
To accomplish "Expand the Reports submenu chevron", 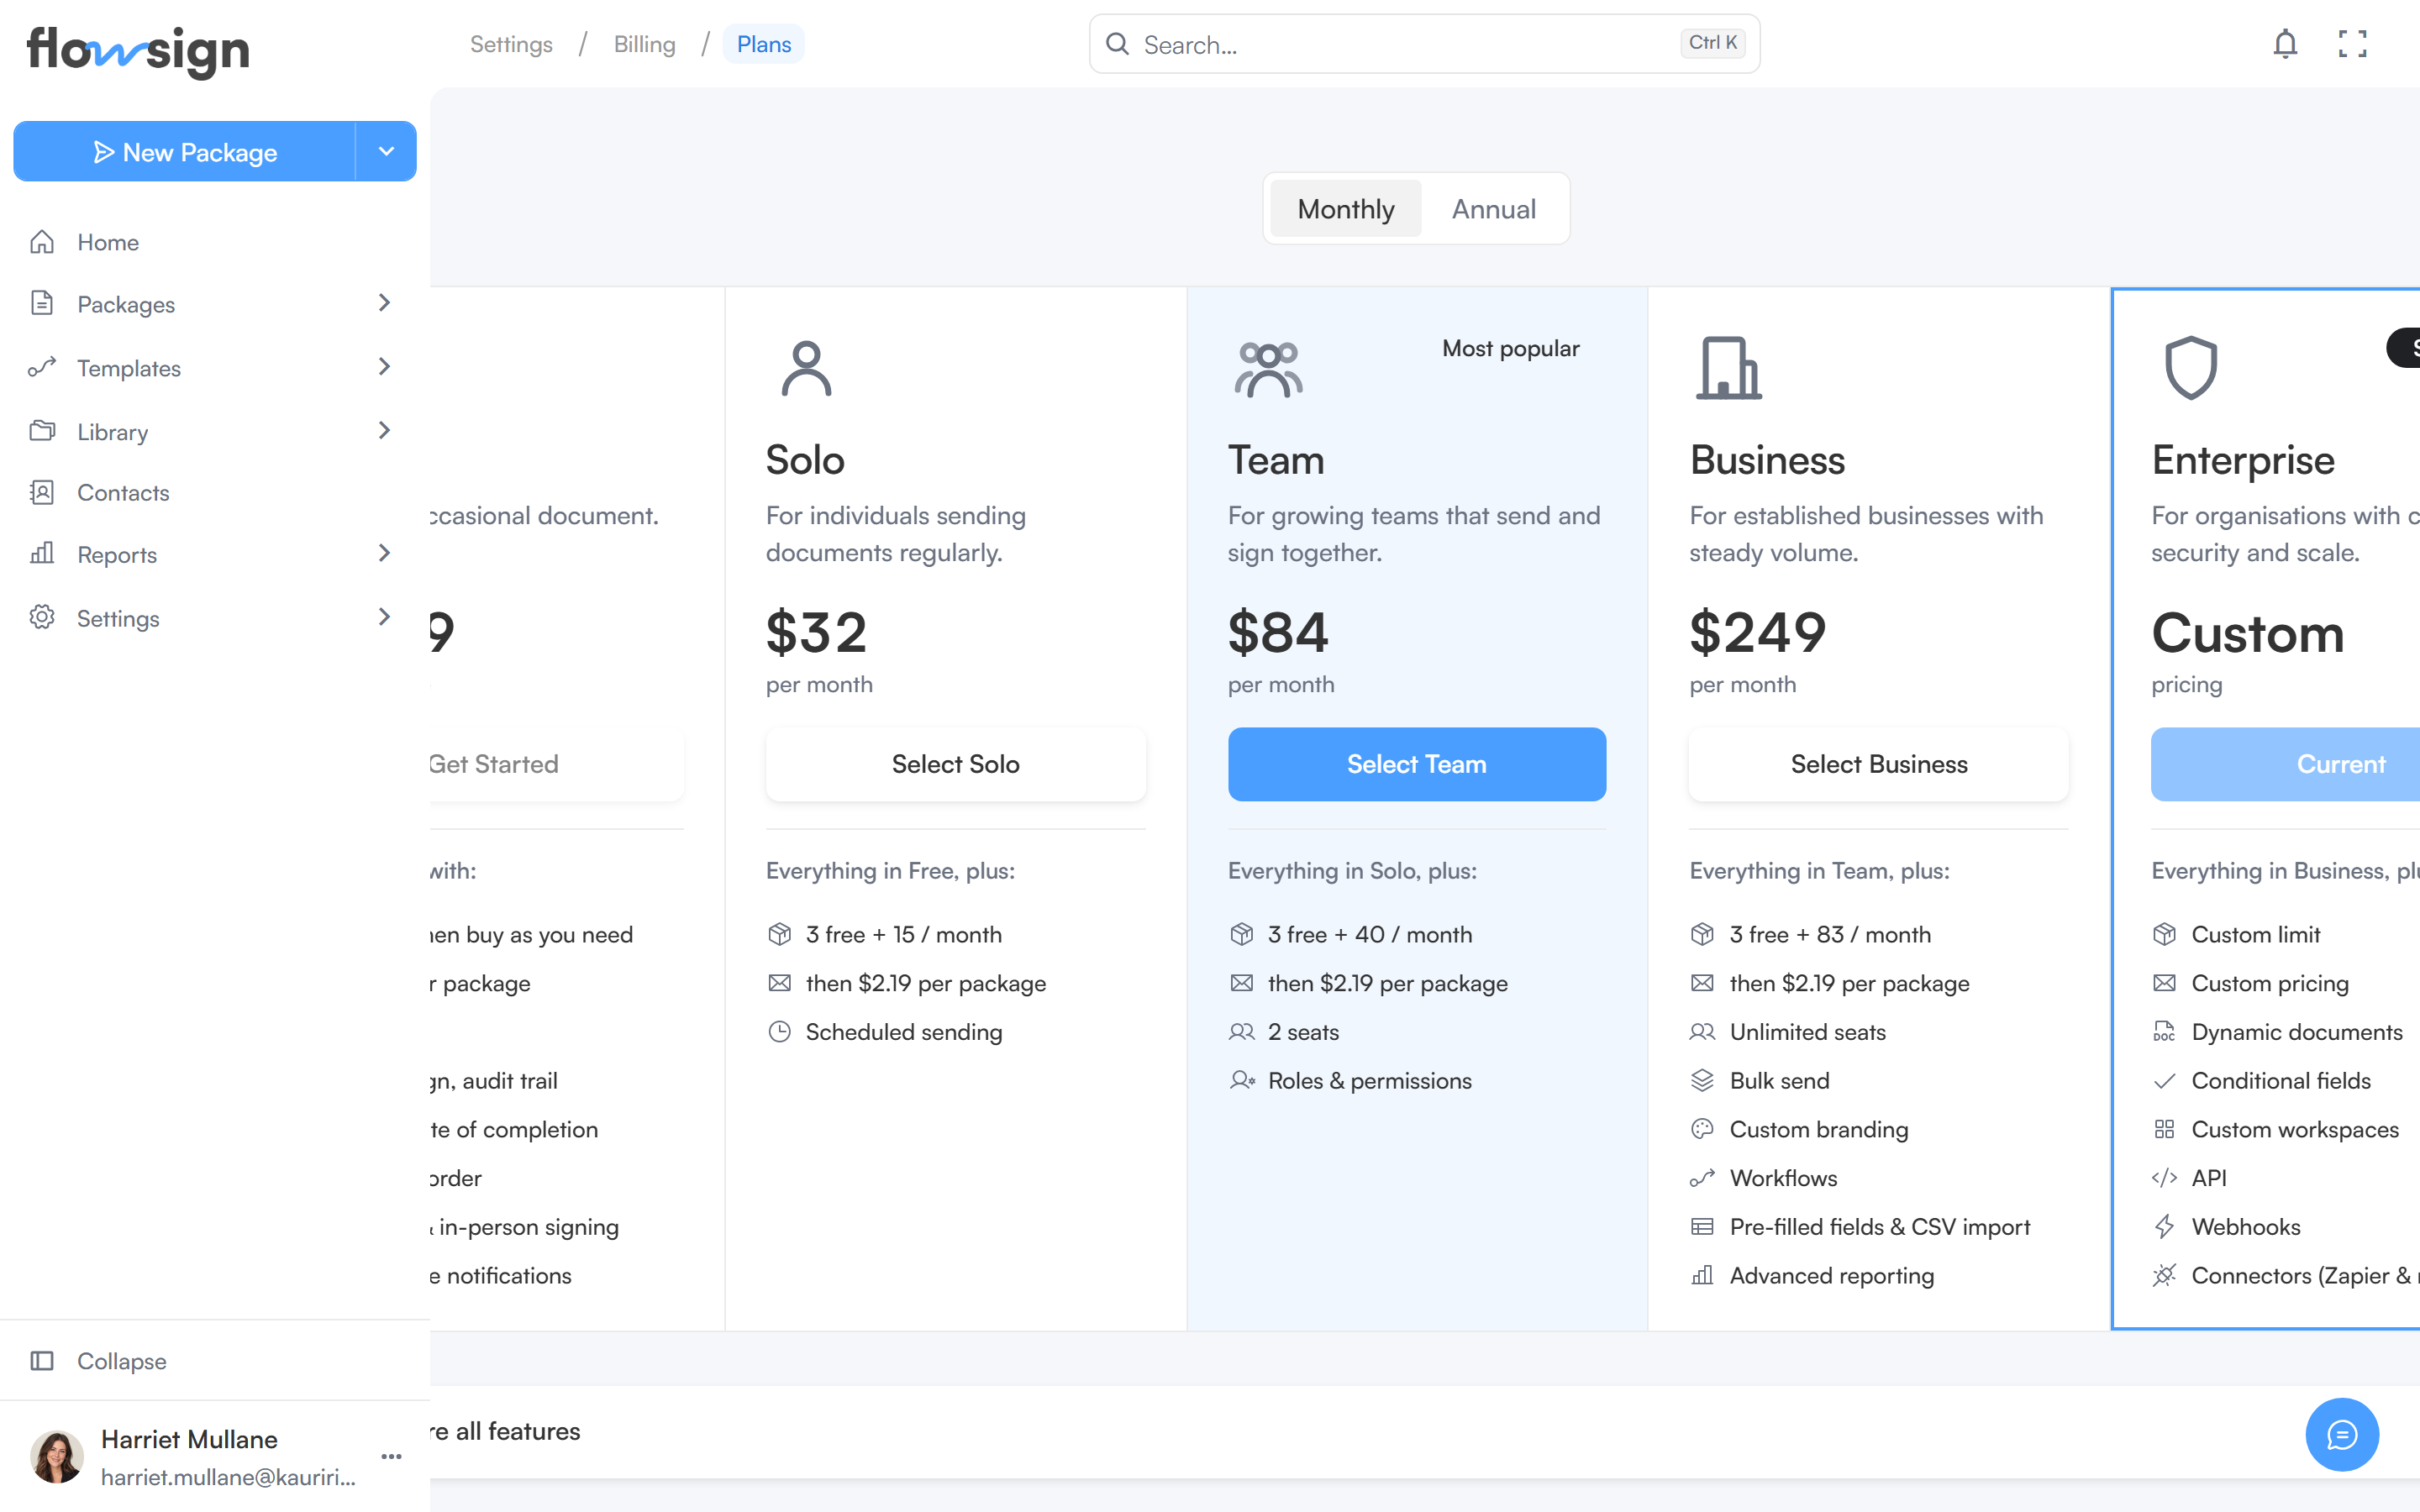I will (x=384, y=553).
